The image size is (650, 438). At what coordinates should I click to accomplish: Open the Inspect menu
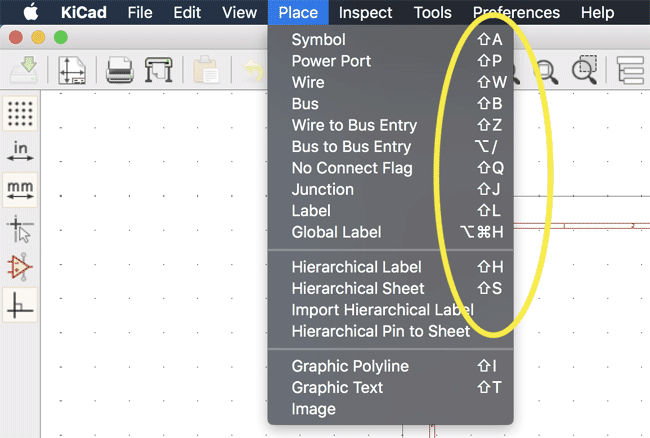(365, 12)
